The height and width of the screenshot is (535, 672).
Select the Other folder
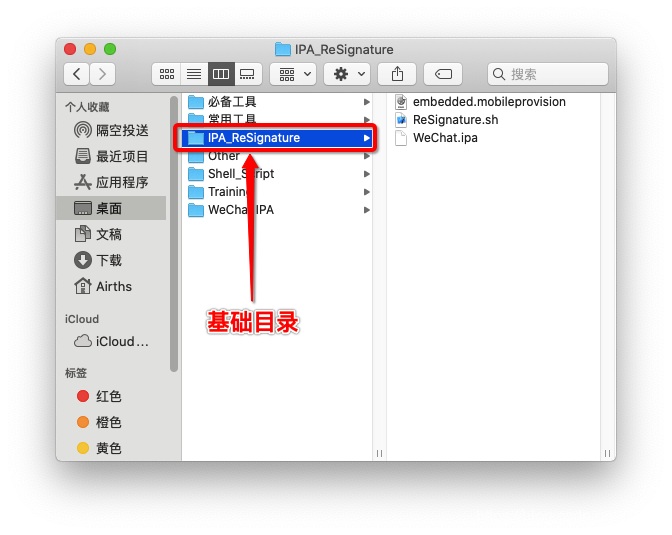point(277,156)
